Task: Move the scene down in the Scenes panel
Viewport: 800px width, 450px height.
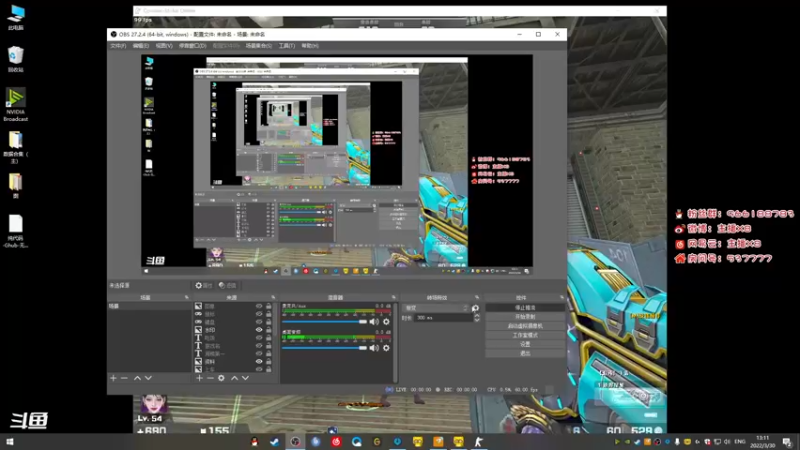Action: click(x=148, y=378)
